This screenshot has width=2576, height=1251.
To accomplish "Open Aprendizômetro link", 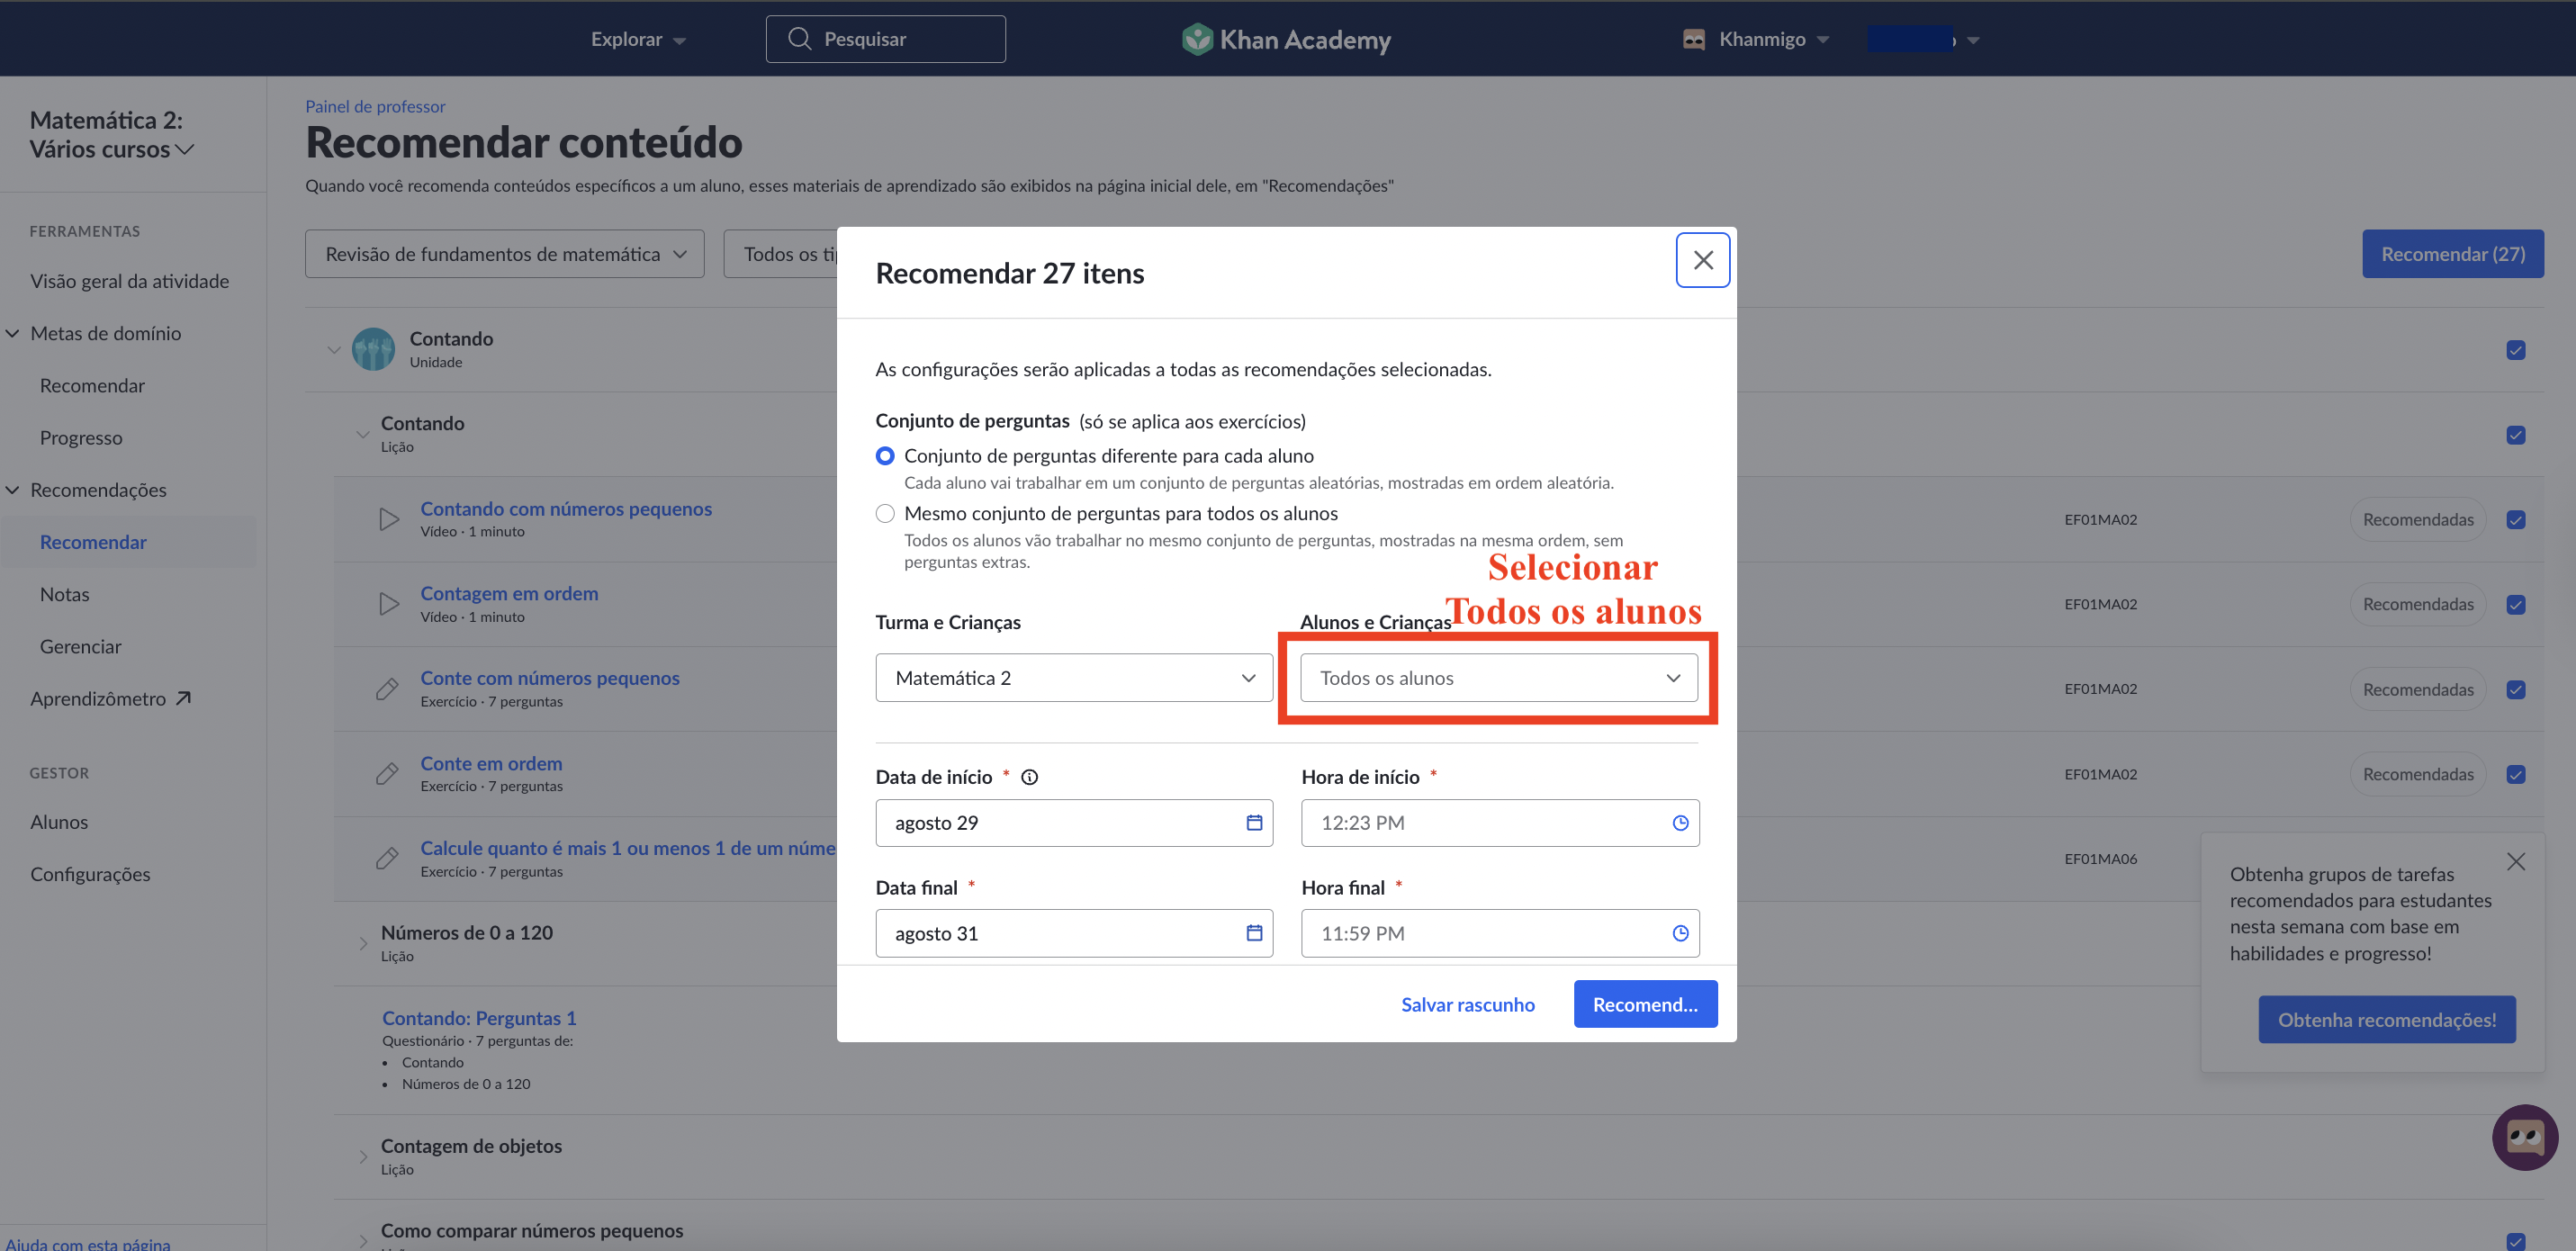I will coord(98,698).
